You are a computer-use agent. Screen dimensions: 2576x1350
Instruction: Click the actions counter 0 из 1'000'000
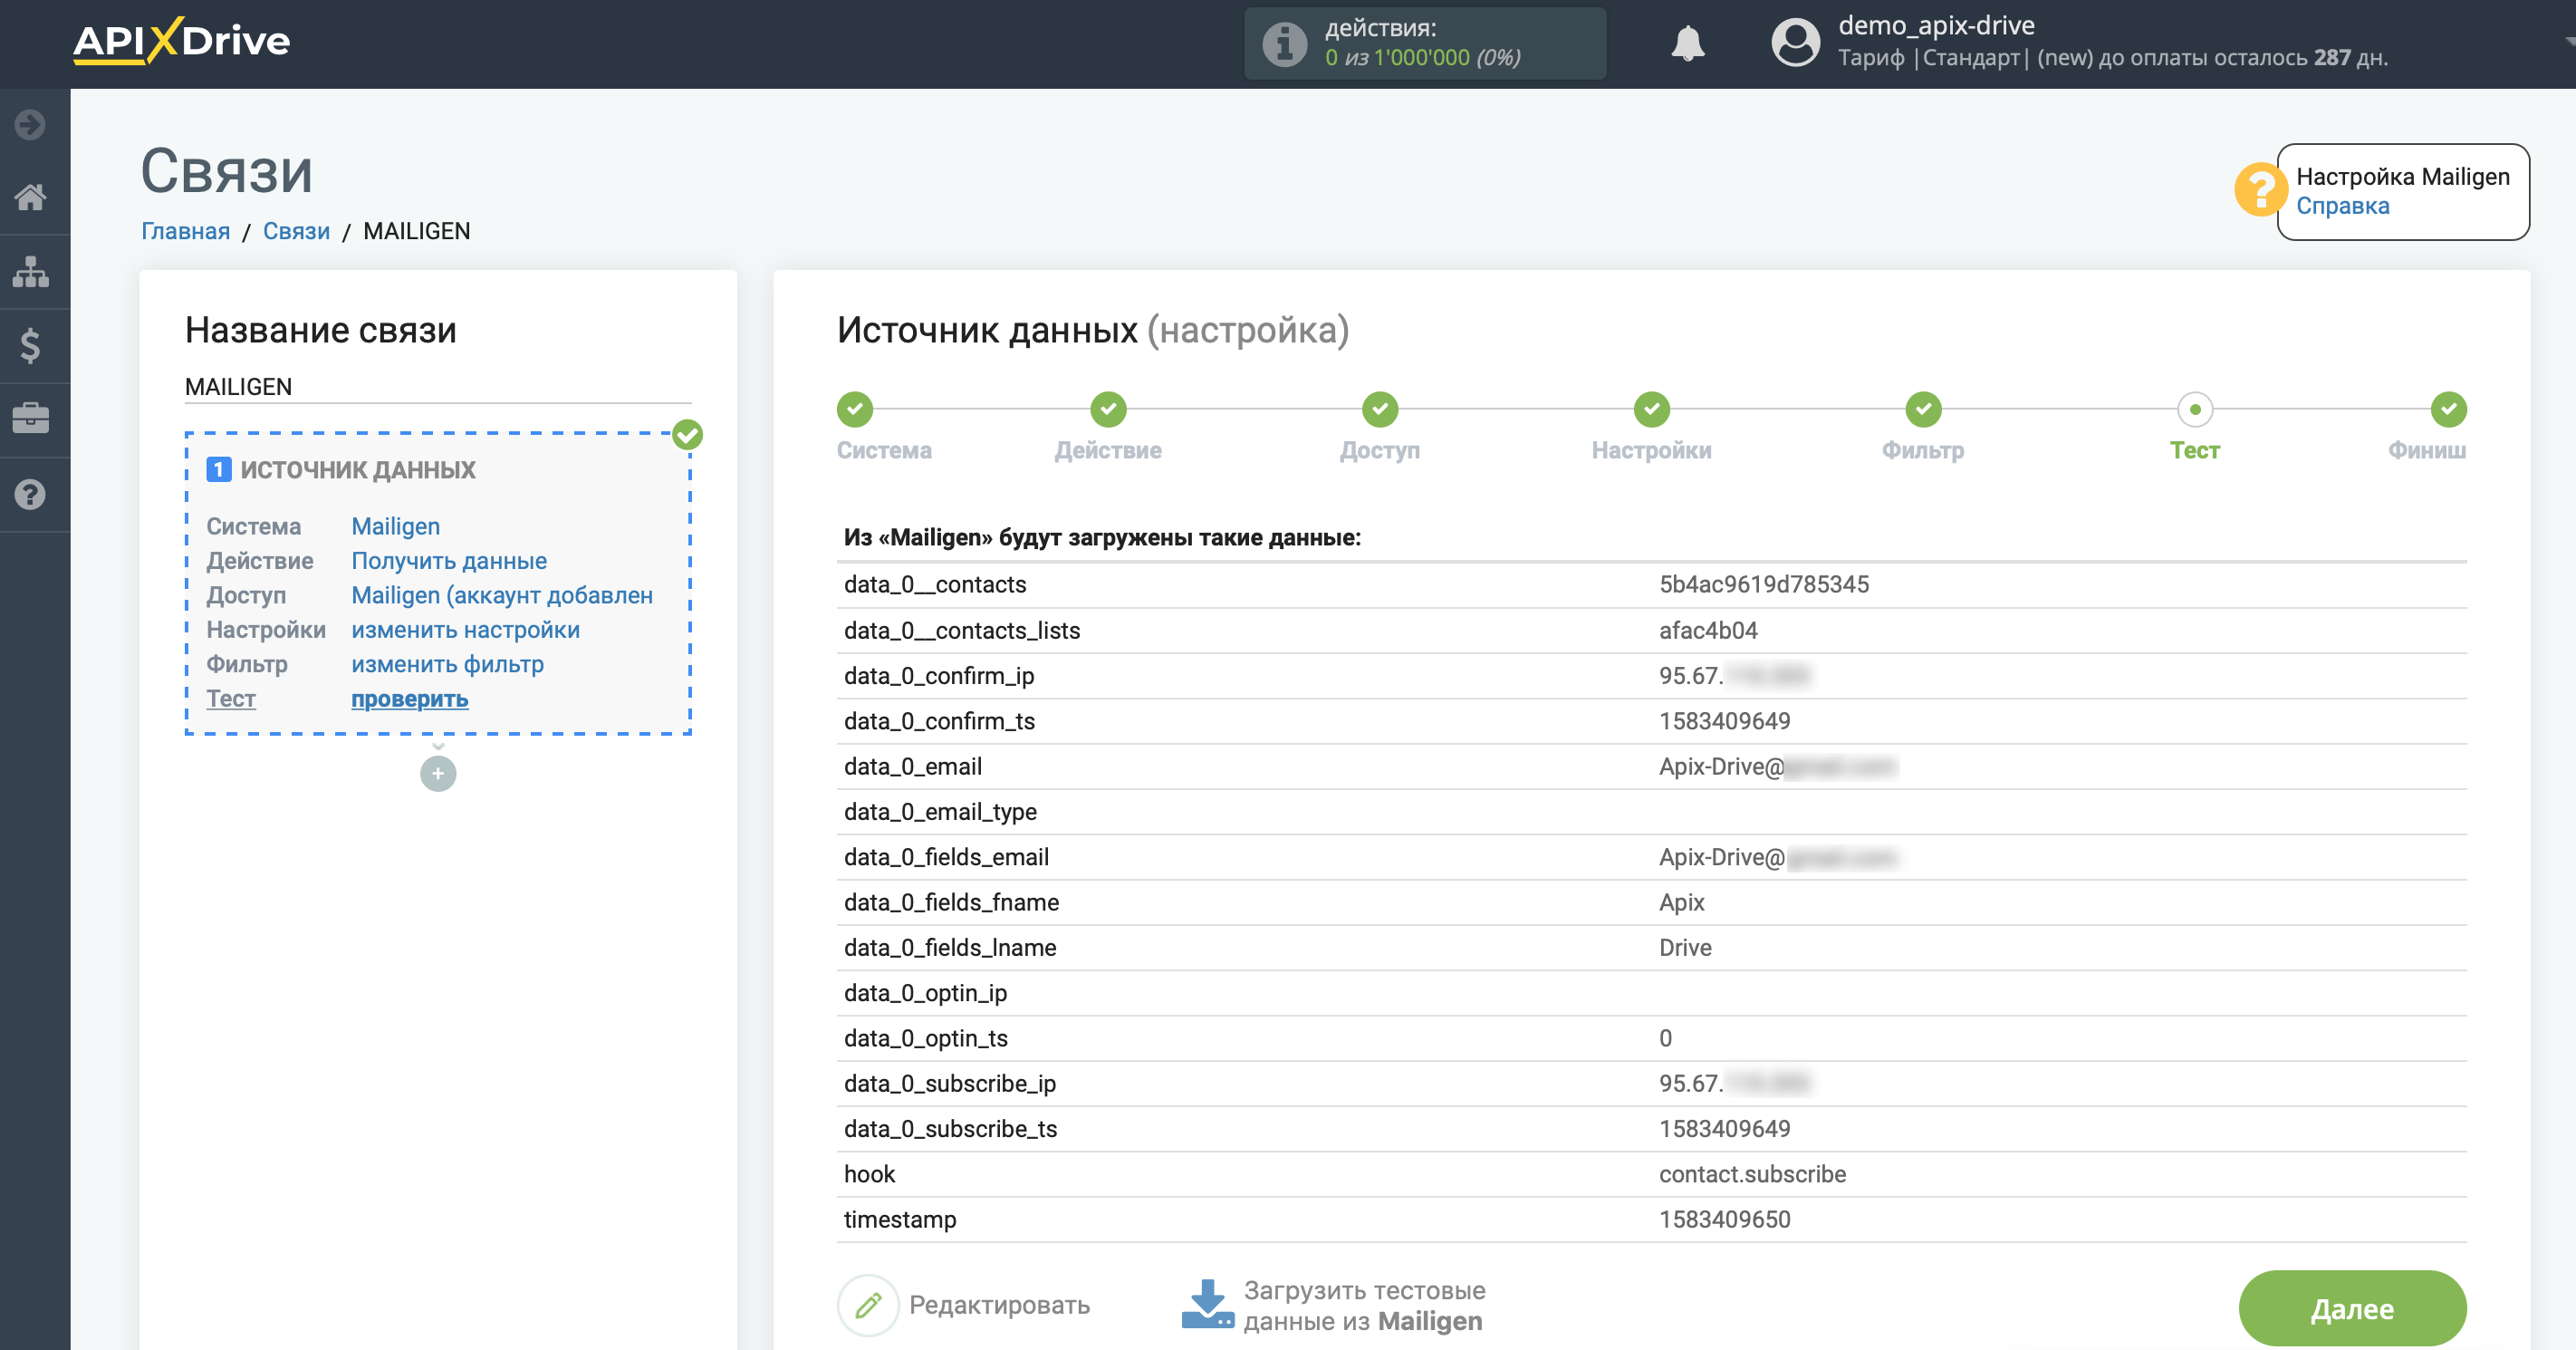[x=1423, y=58]
